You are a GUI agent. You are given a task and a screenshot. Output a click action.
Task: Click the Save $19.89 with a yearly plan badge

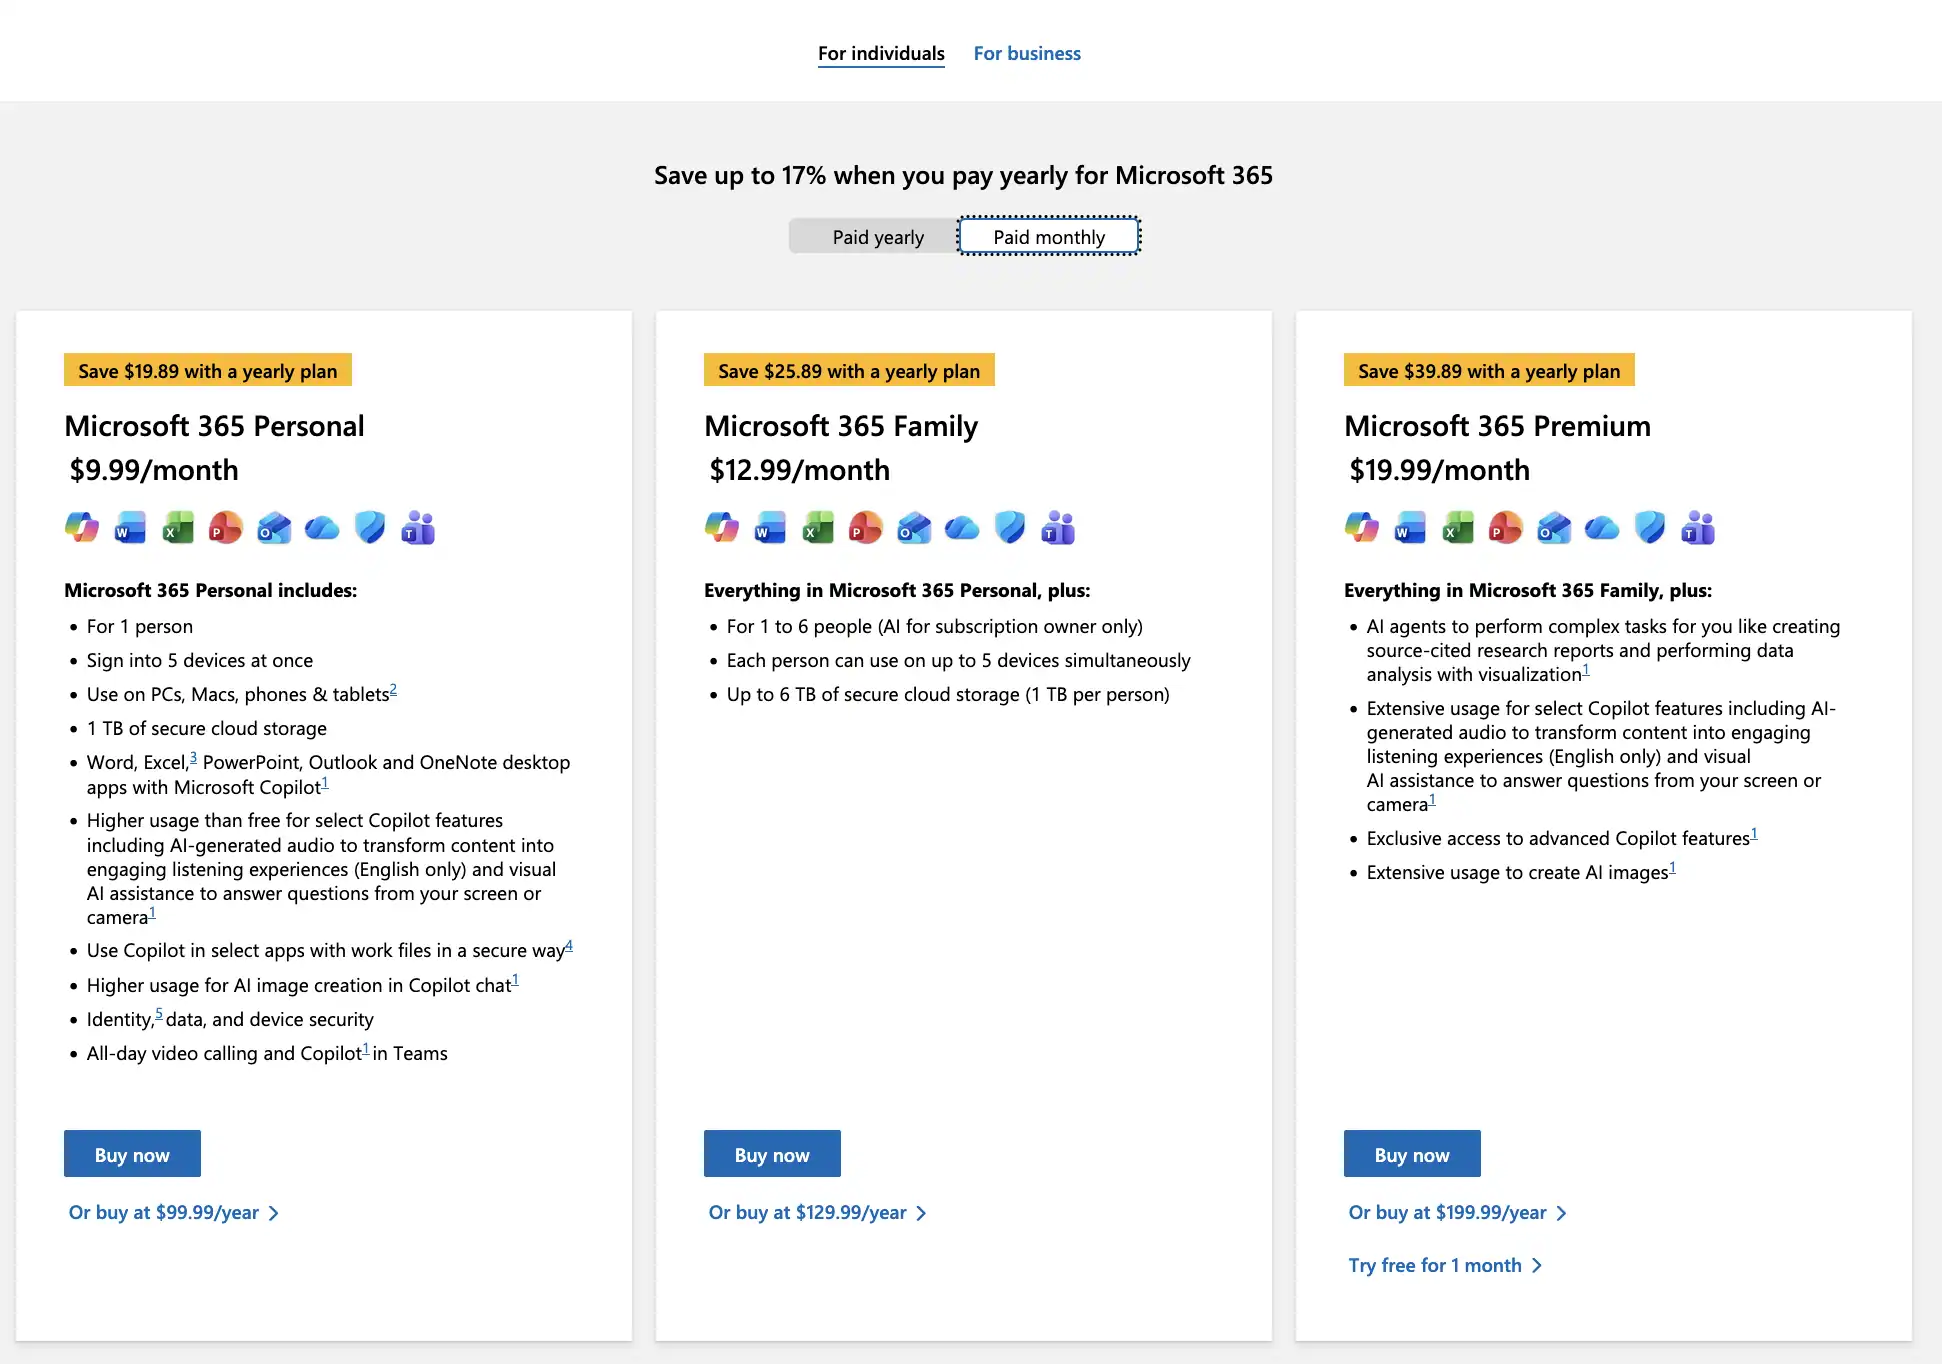click(x=208, y=370)
